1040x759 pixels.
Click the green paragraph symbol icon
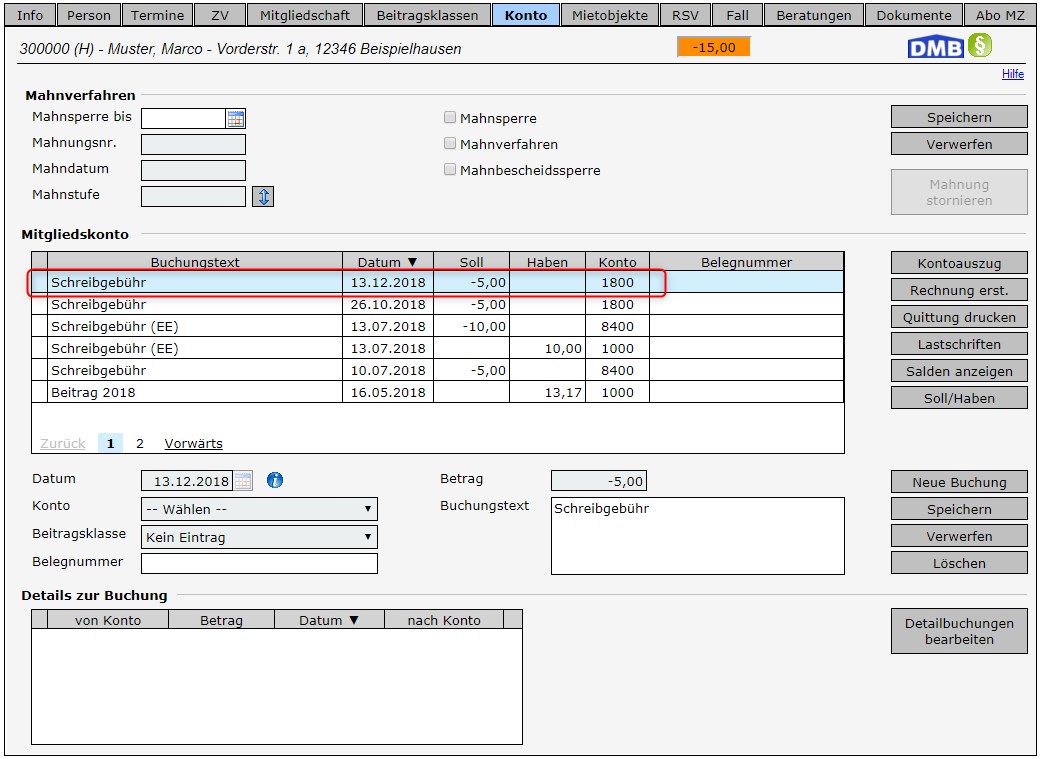pos(980,46)
